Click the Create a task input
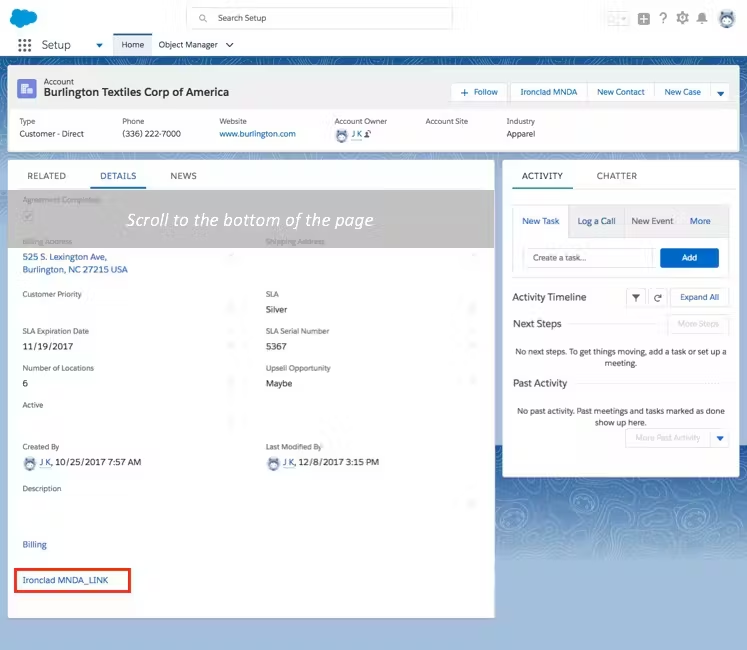 590,258
